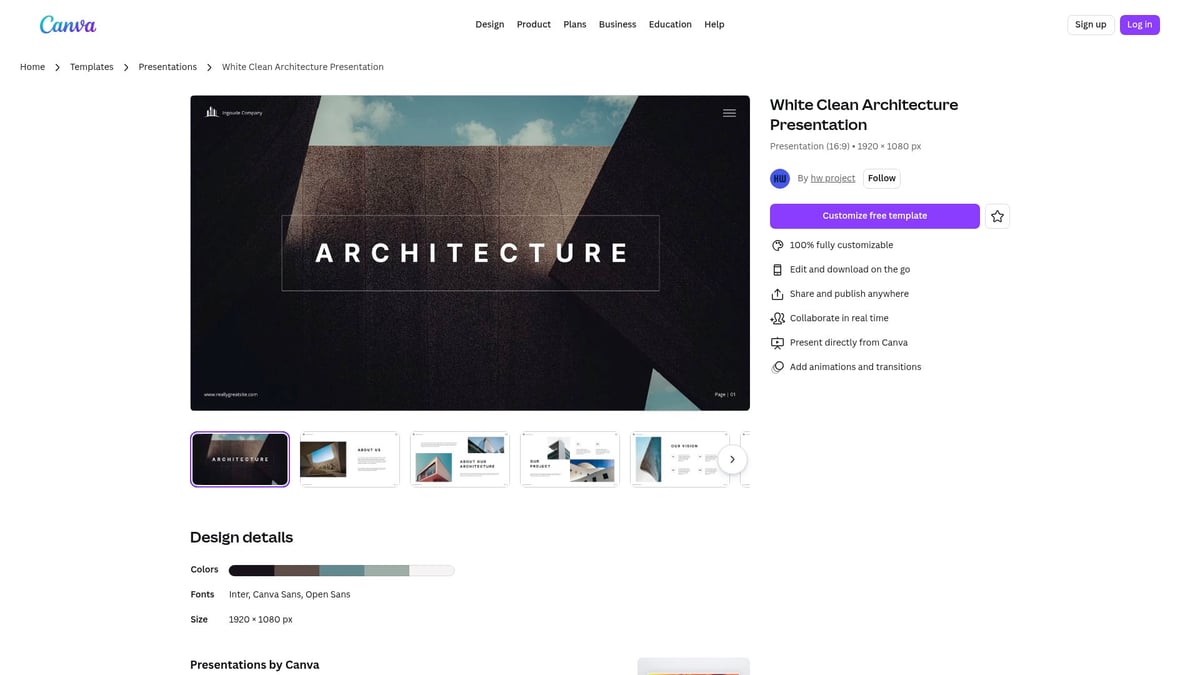Open the hw project profile link
This screenshot has width=1200, height=675.
click(x=831, y=178)
